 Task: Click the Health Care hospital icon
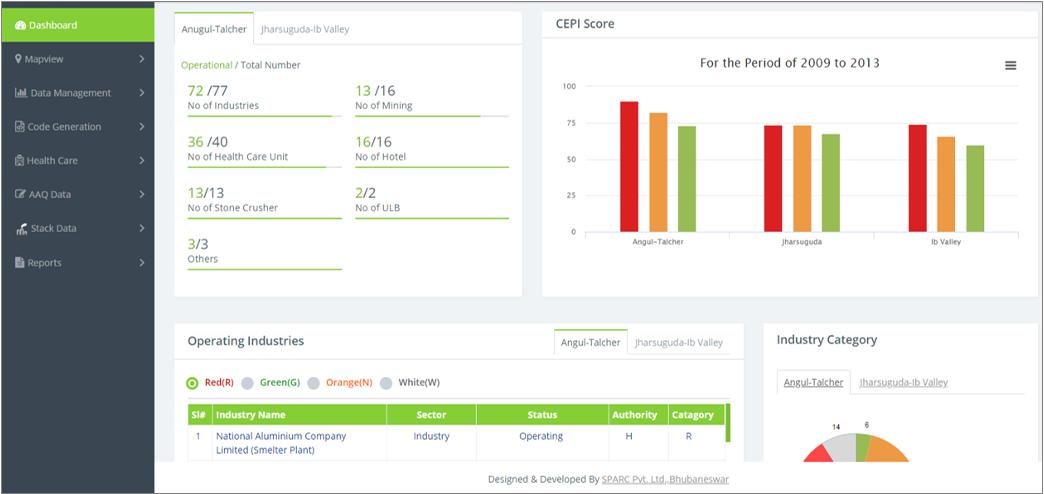[x=20, y=160]
